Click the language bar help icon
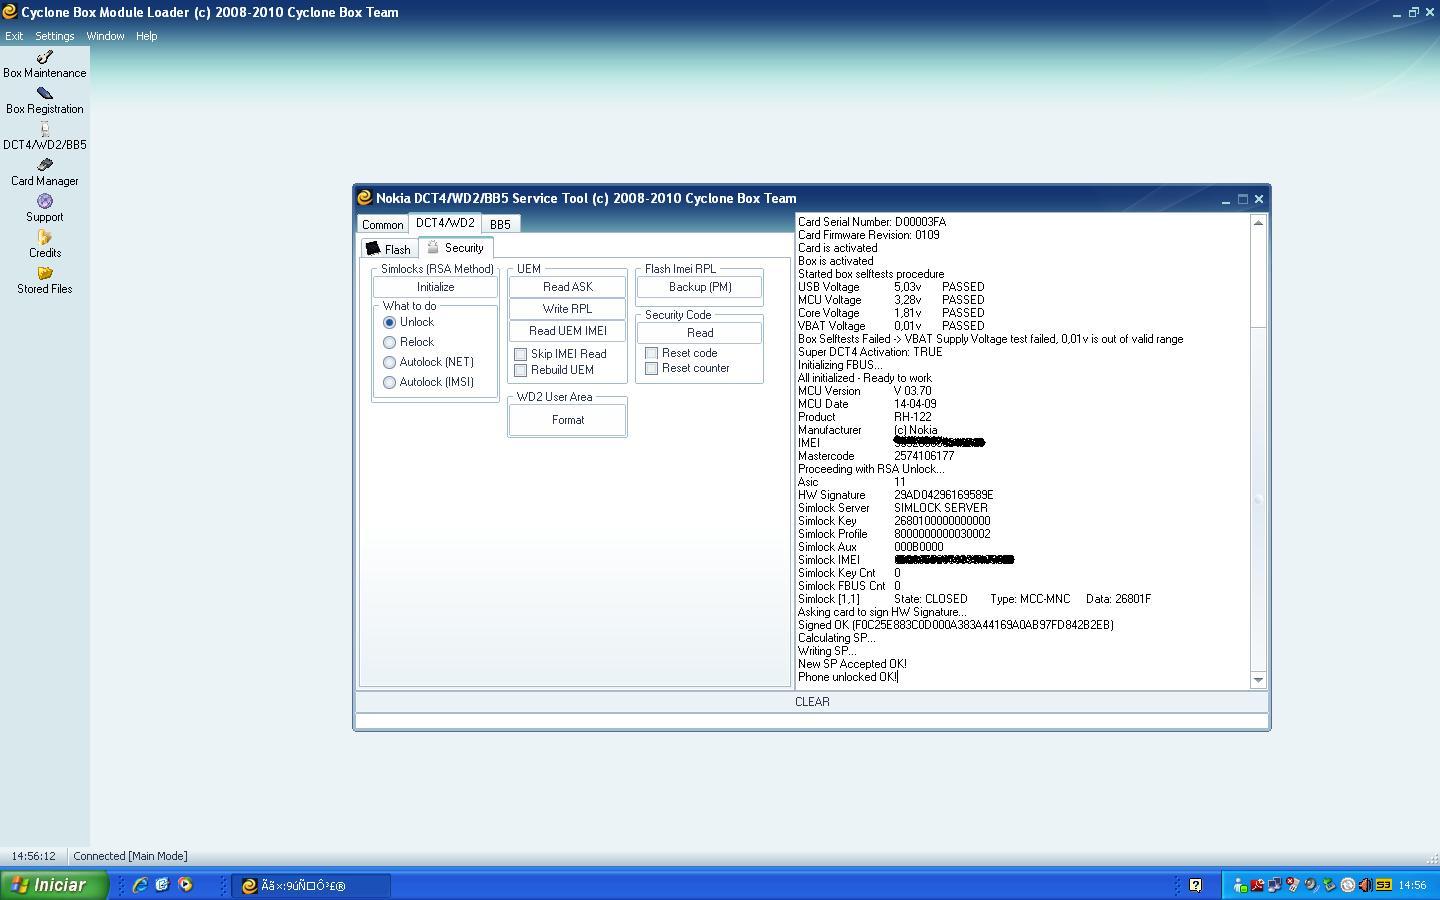This screenshot has height=900, width=1440. (x=1195, y=885)
